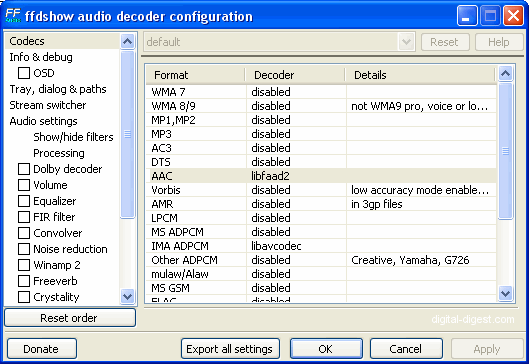Select the AC3 format row
The image size is (529, 364).
(321, 148)
